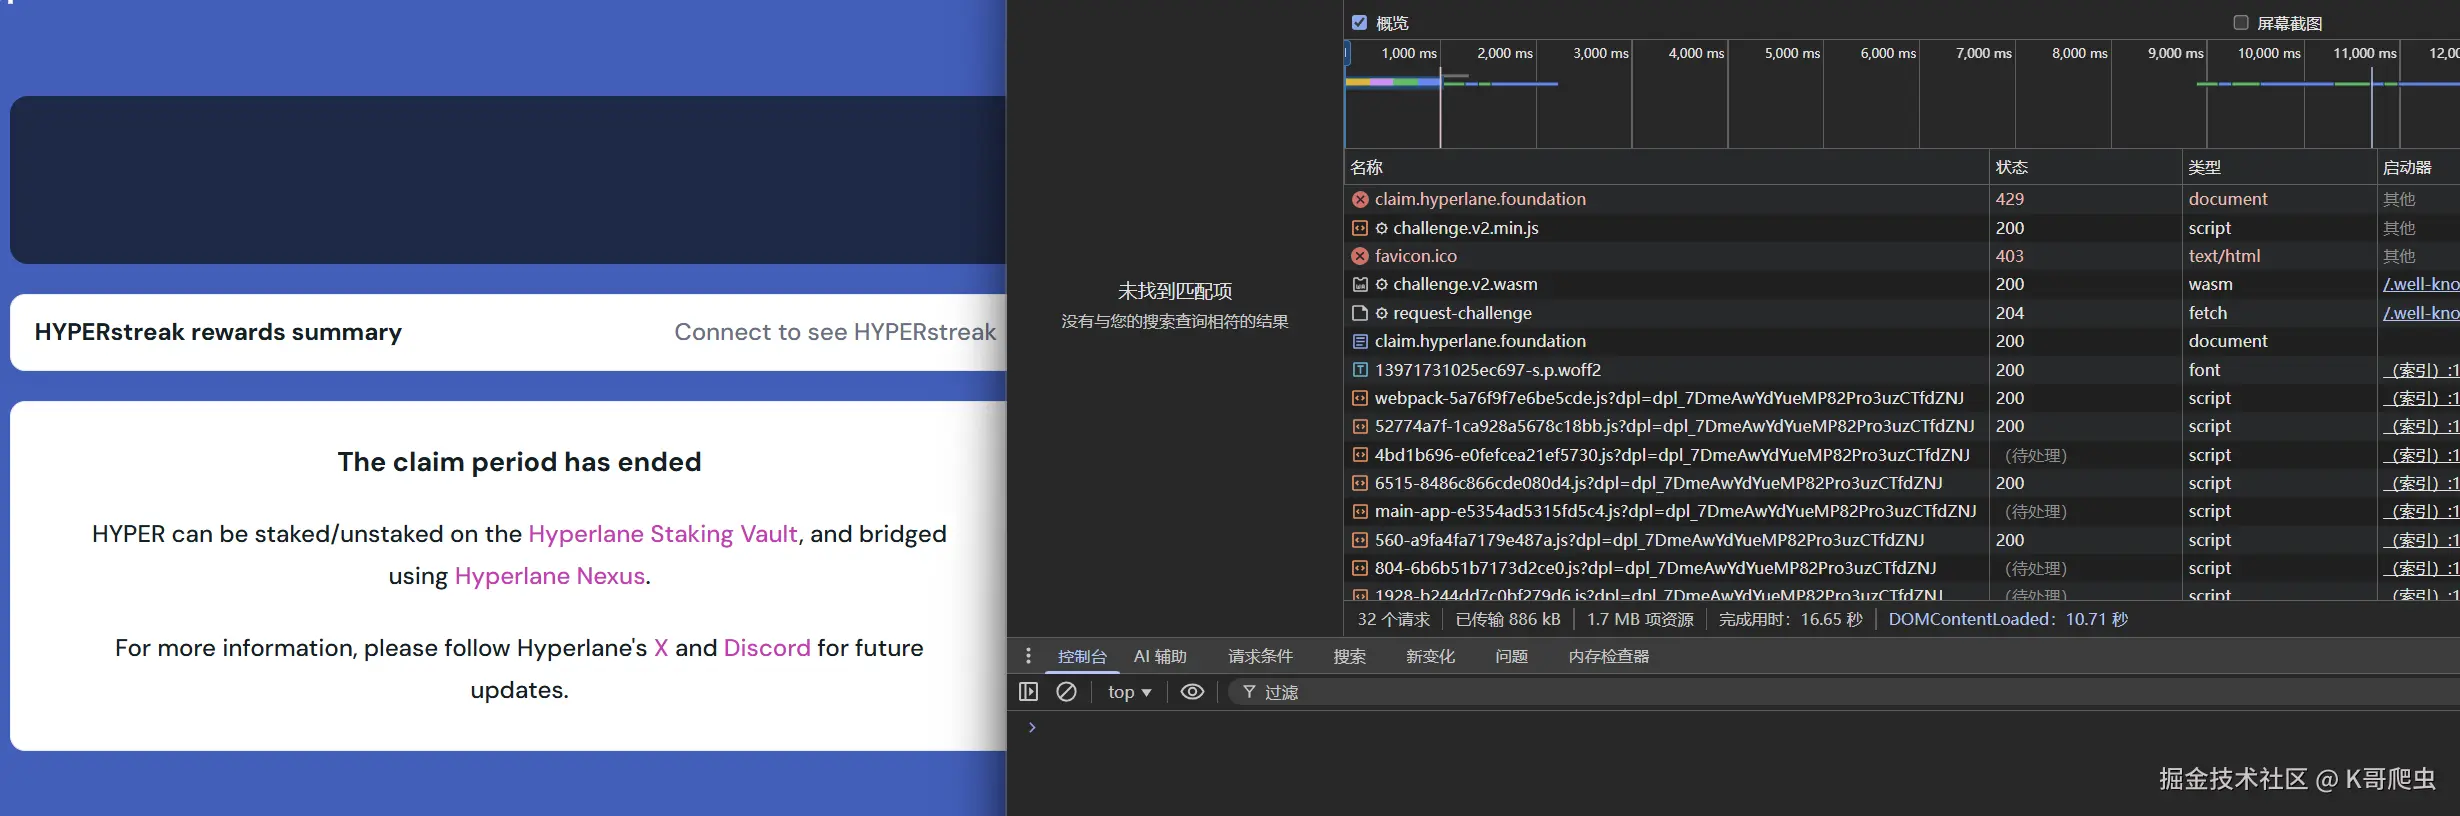
Task: Open the /.well-kno initiator link for request-challenge
Action: 2420,313
